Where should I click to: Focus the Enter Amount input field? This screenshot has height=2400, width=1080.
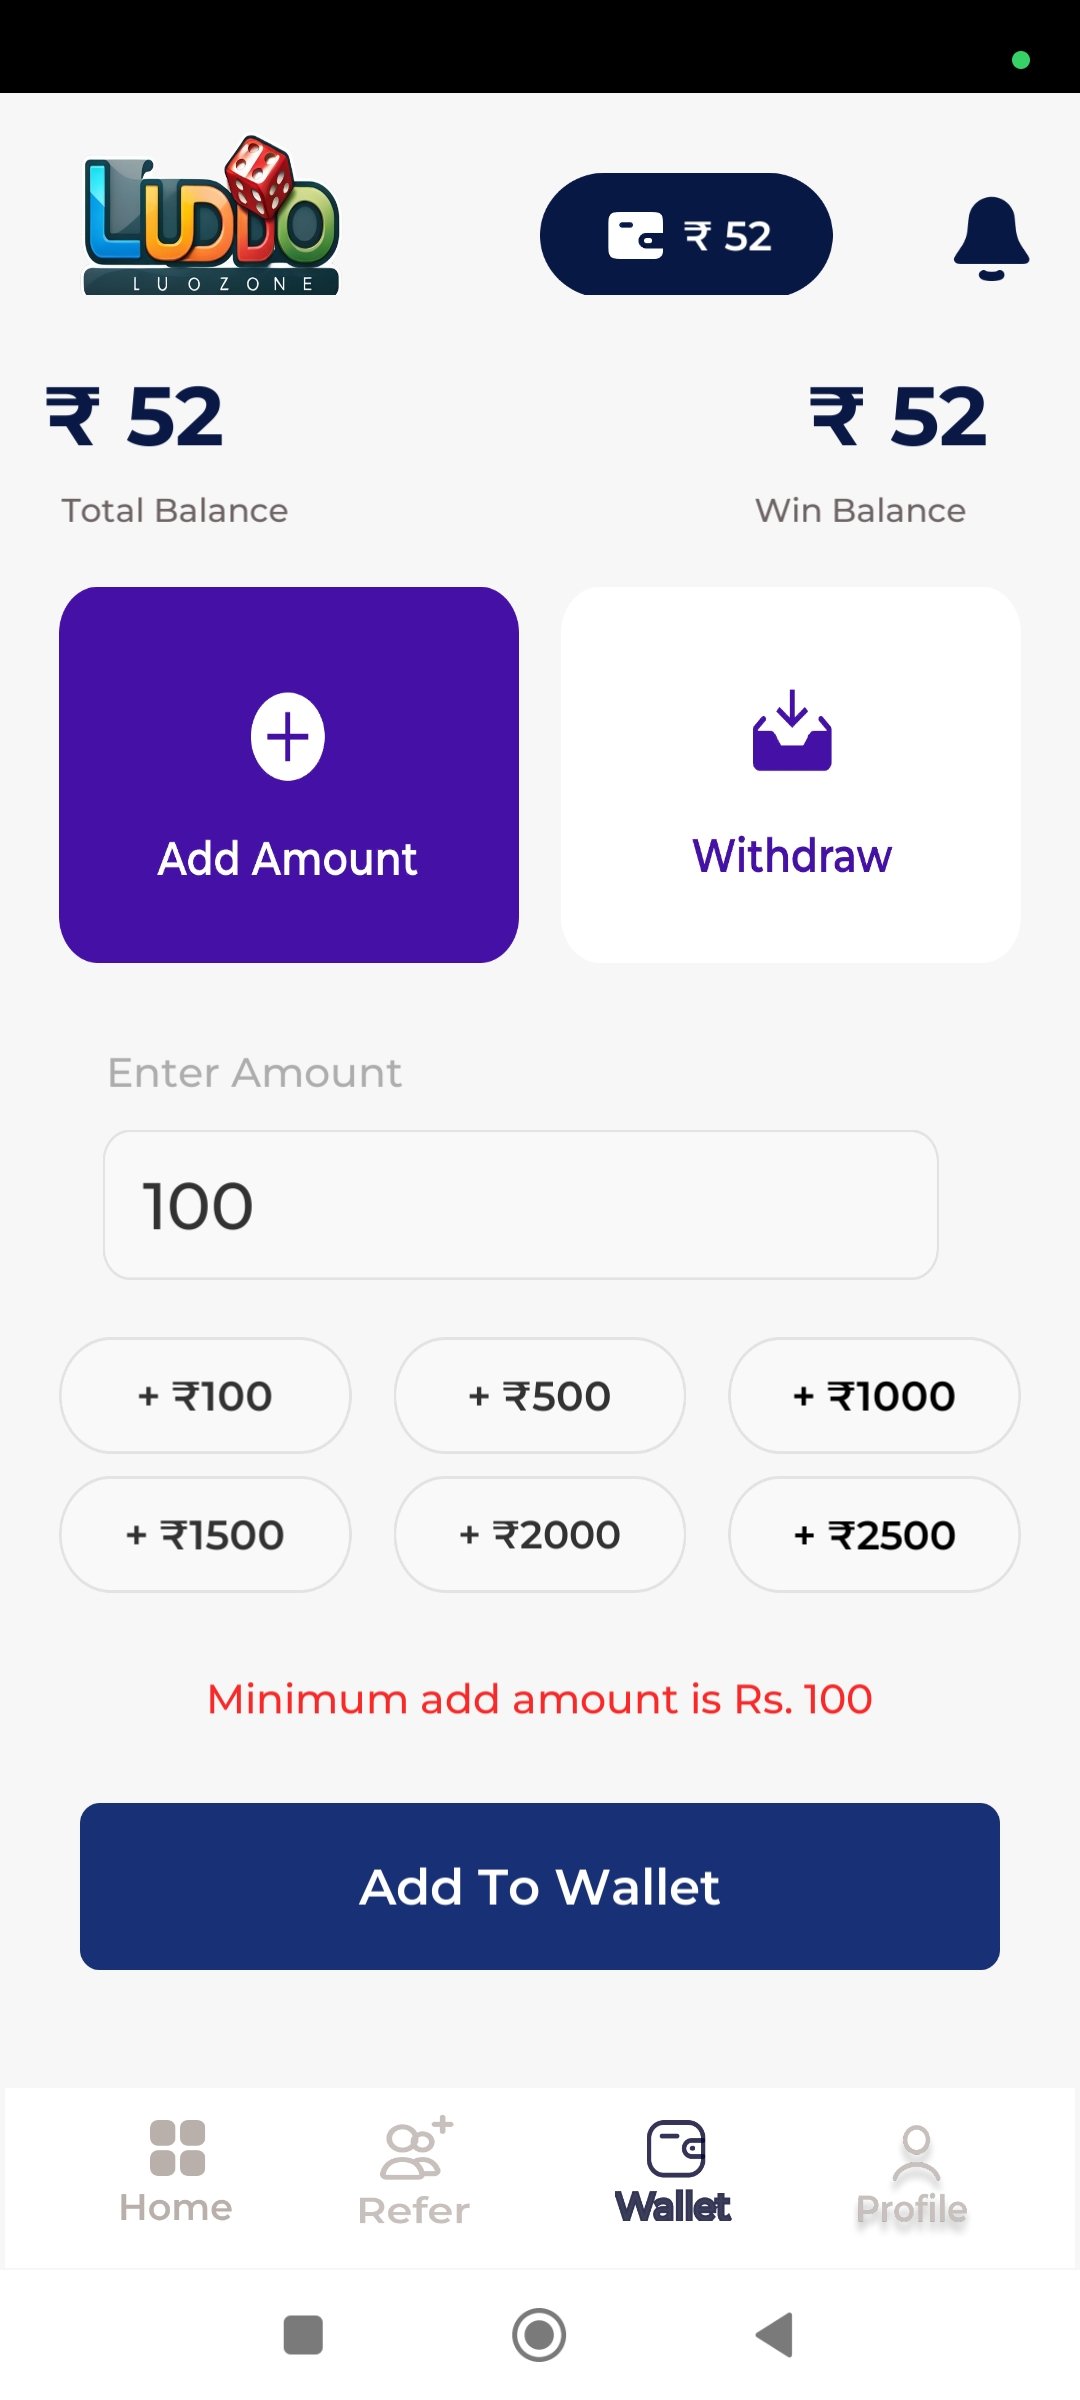pyautogui.click(x=520, y=1205)
